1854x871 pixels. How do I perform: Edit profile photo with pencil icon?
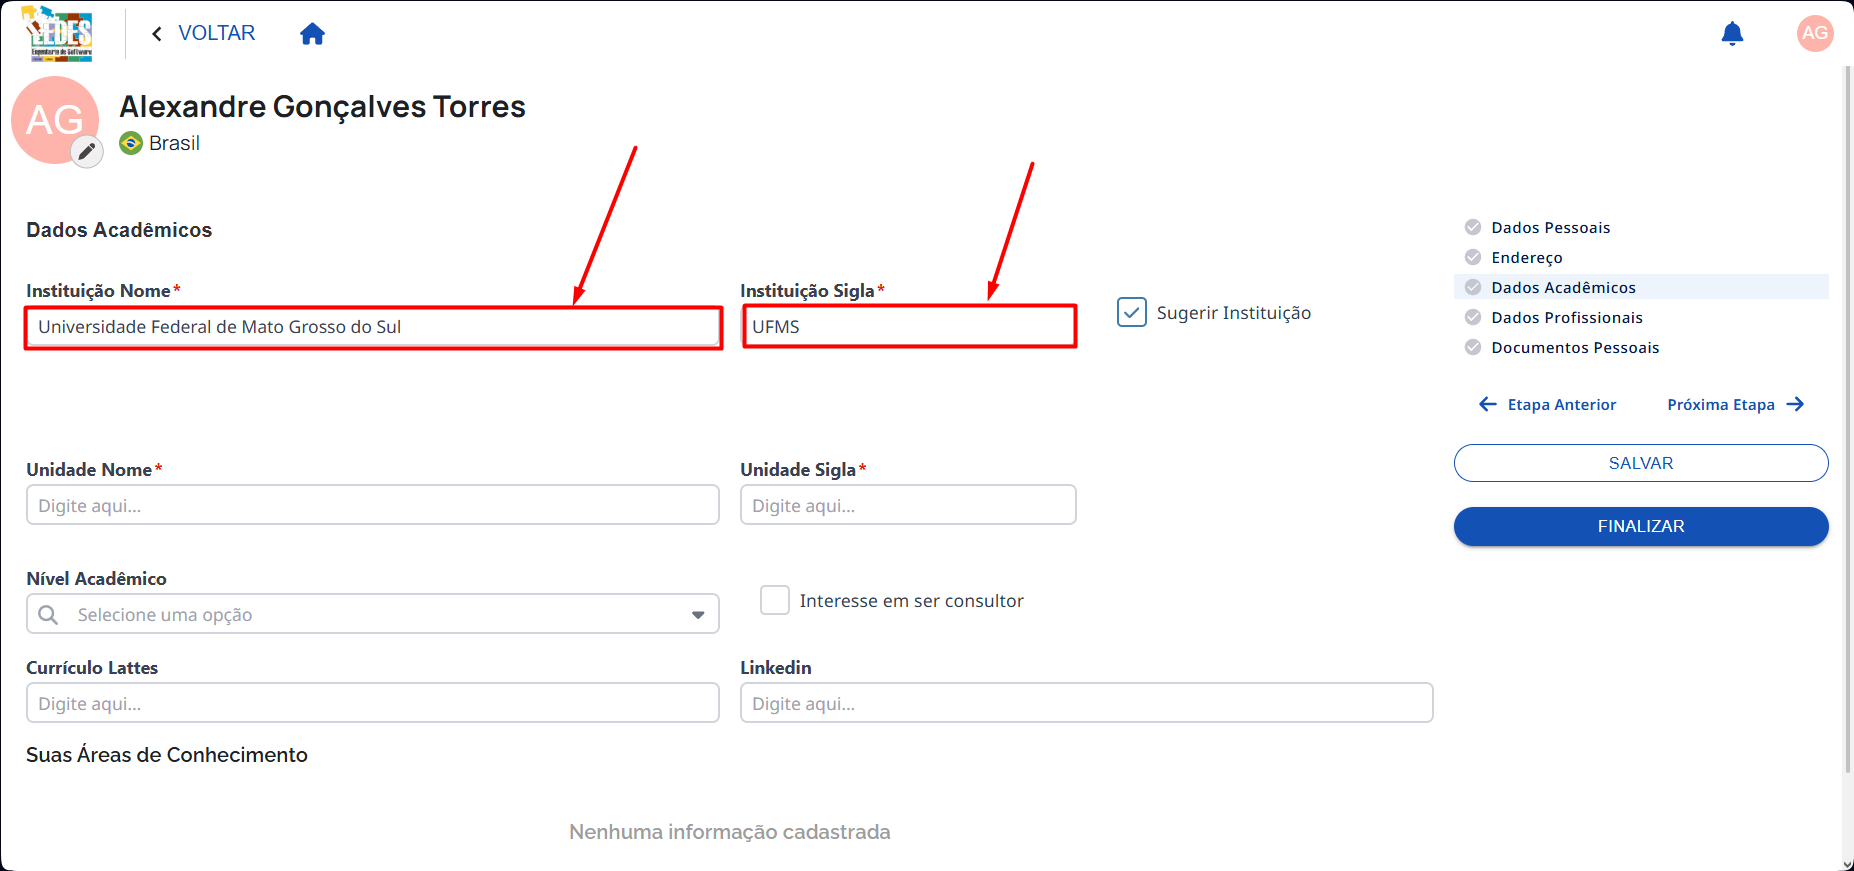click(87, 152)
